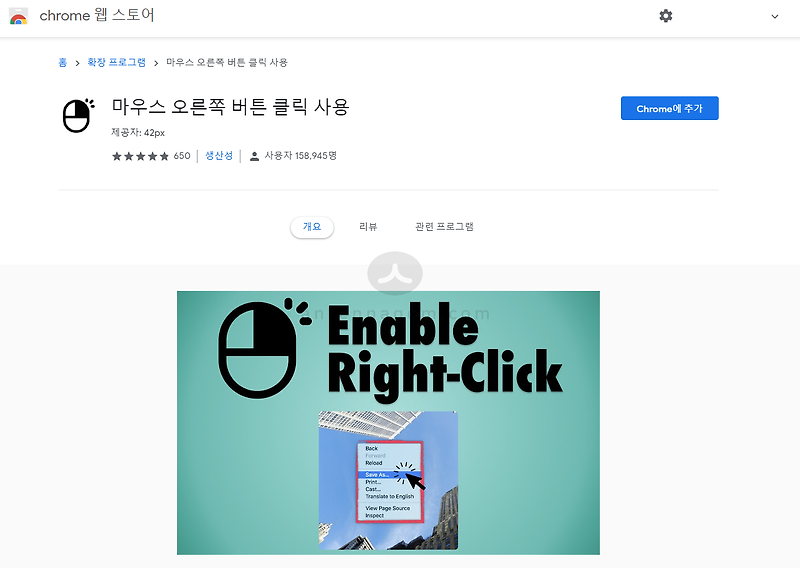Switch to the 관련 프로그램 tab
Screen dimensions: 800x568
pos(444,227)
